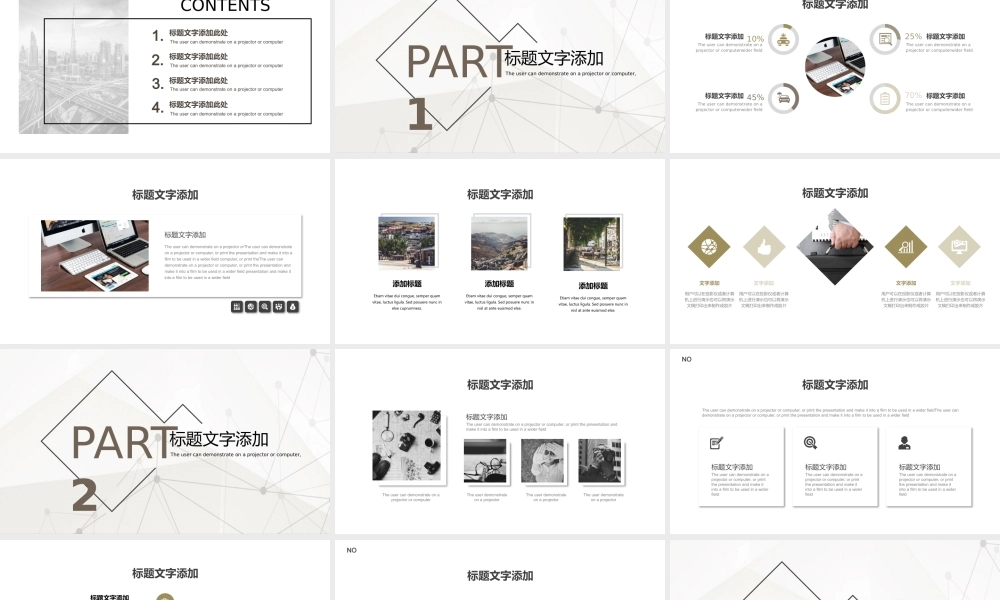This screenshot has width=1000, height=600.
Task: Select the car icon beside 45%
Action: tap(784, 97)
